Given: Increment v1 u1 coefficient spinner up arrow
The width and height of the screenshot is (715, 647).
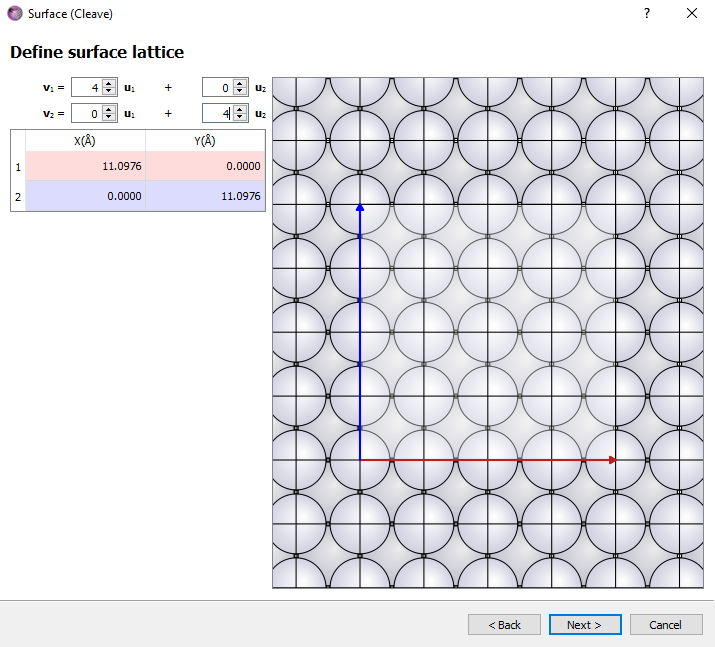Looking at the screenshot, I should coord(109,83).
